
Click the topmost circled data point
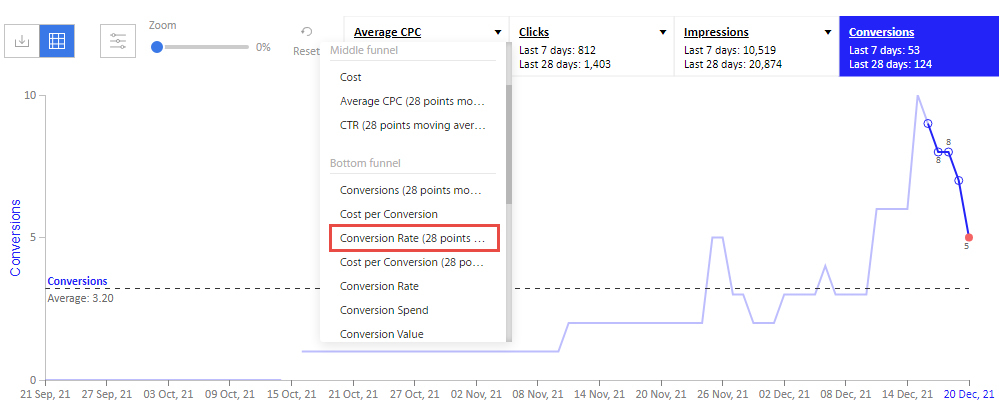pyautogui.click(x=928, y=124)
